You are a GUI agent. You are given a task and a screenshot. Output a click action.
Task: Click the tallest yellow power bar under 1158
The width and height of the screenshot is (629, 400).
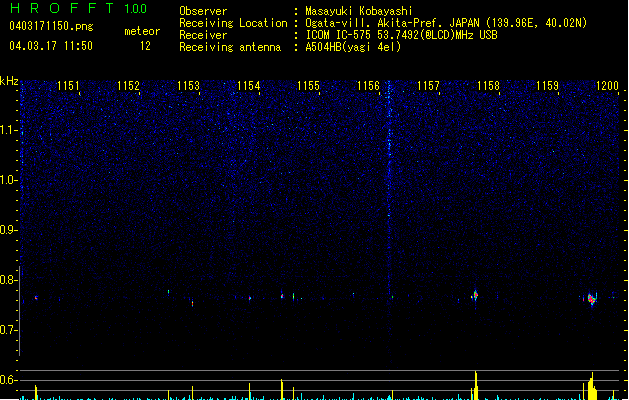tap(476, 385)
